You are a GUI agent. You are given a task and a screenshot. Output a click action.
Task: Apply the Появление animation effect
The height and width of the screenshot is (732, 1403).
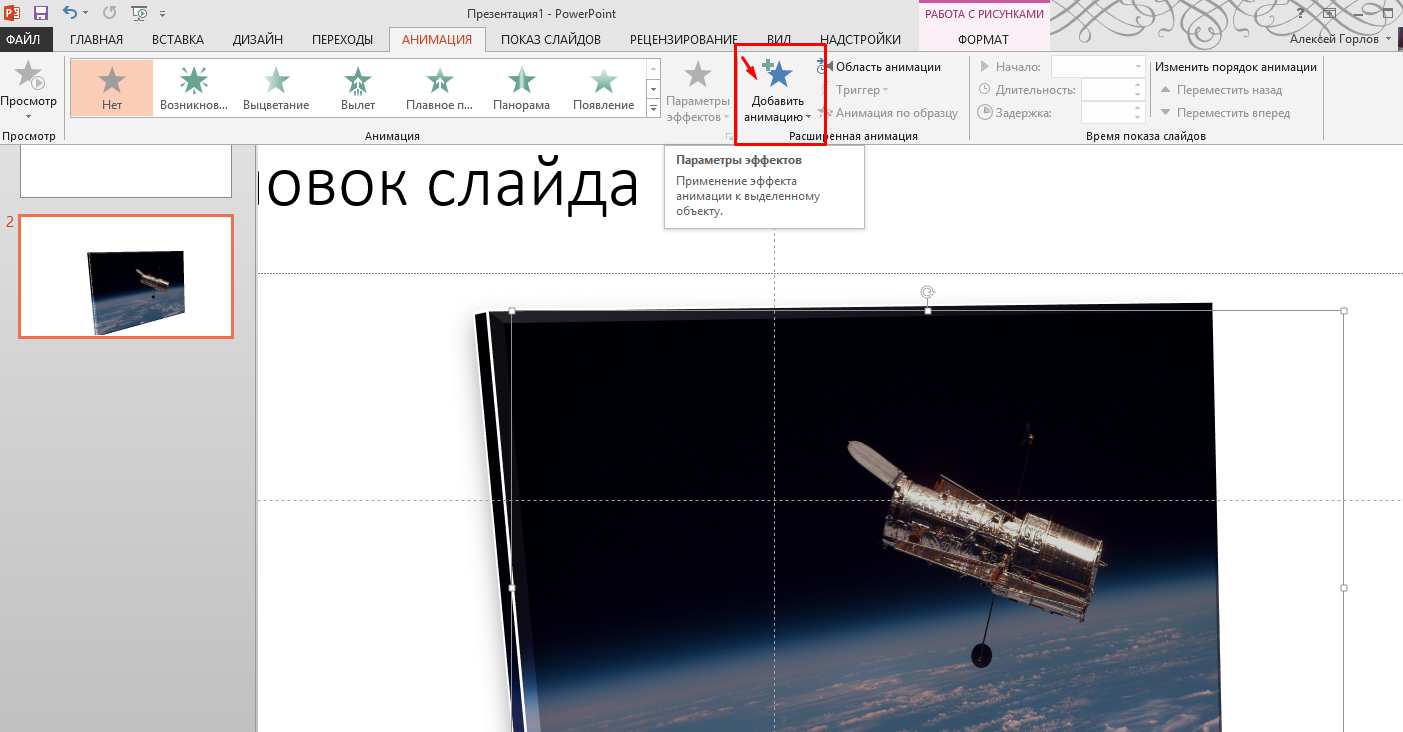click(603, 87)
